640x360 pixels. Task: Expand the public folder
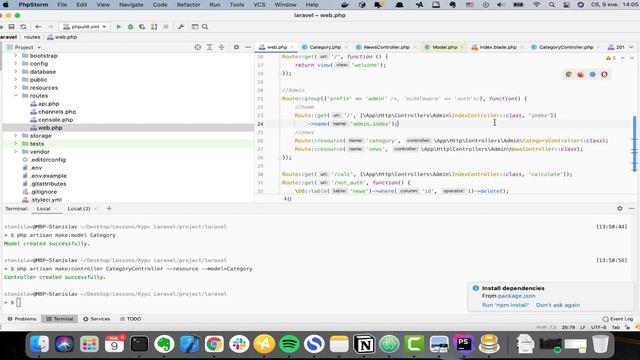16,80
